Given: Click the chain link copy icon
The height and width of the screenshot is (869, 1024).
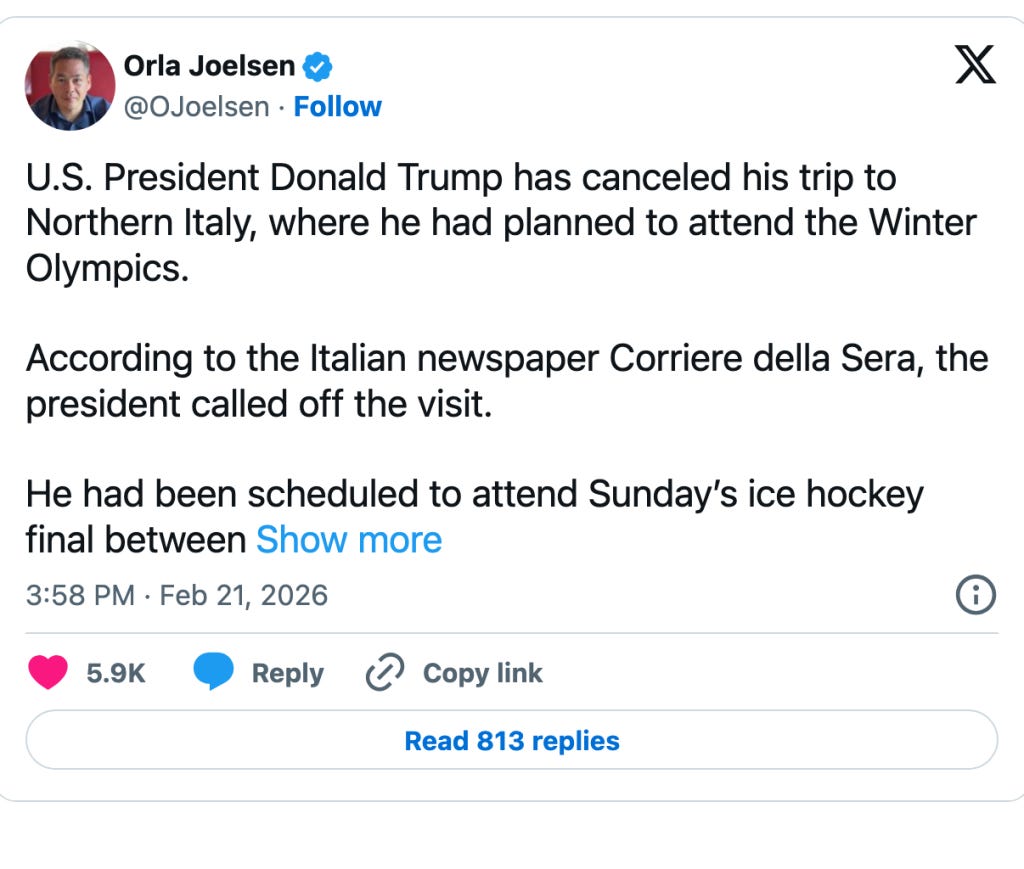Looking at the screenshot, I should (384, 673).
